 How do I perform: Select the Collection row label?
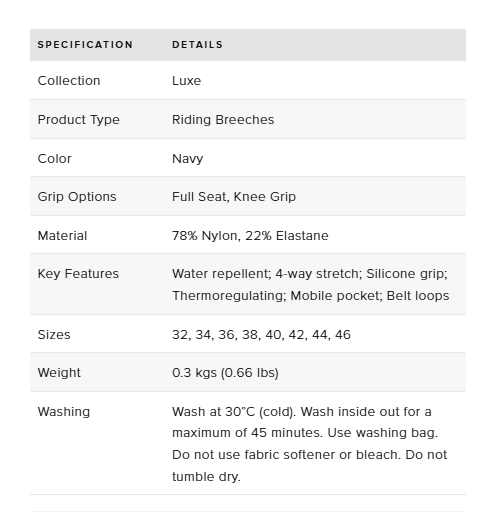click(69, 81)
